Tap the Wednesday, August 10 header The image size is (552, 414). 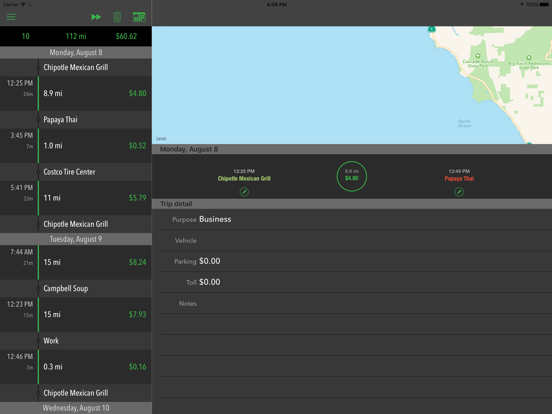(x=76, y=408)
